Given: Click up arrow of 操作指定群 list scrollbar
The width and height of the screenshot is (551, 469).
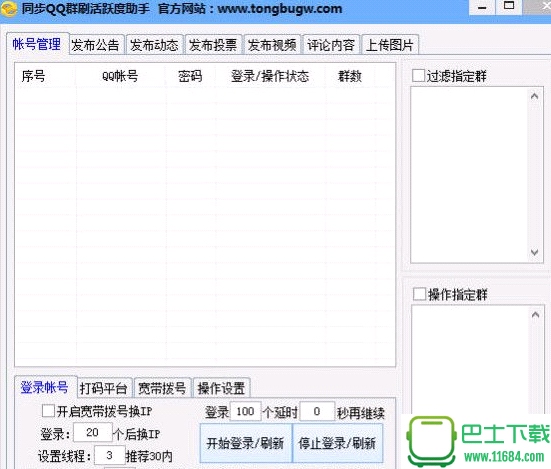Looking at the screenshot, I should point(535,315).
